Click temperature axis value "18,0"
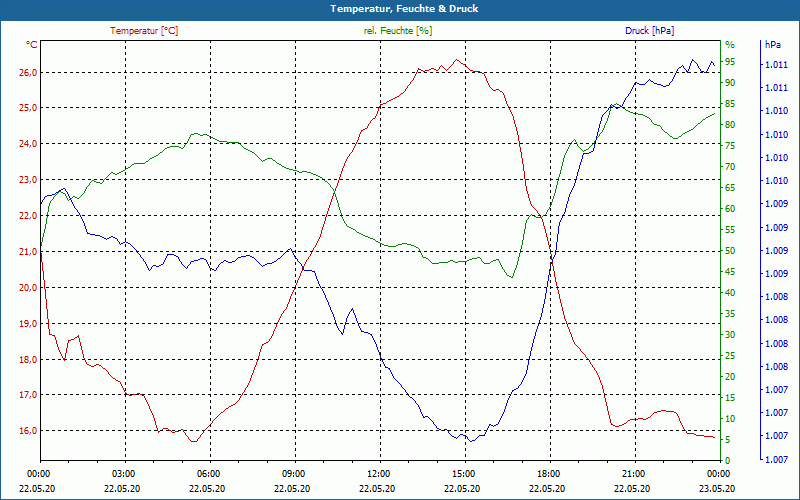Image resolution: width=800 pixels, height=500 pixels. [29, 360]
